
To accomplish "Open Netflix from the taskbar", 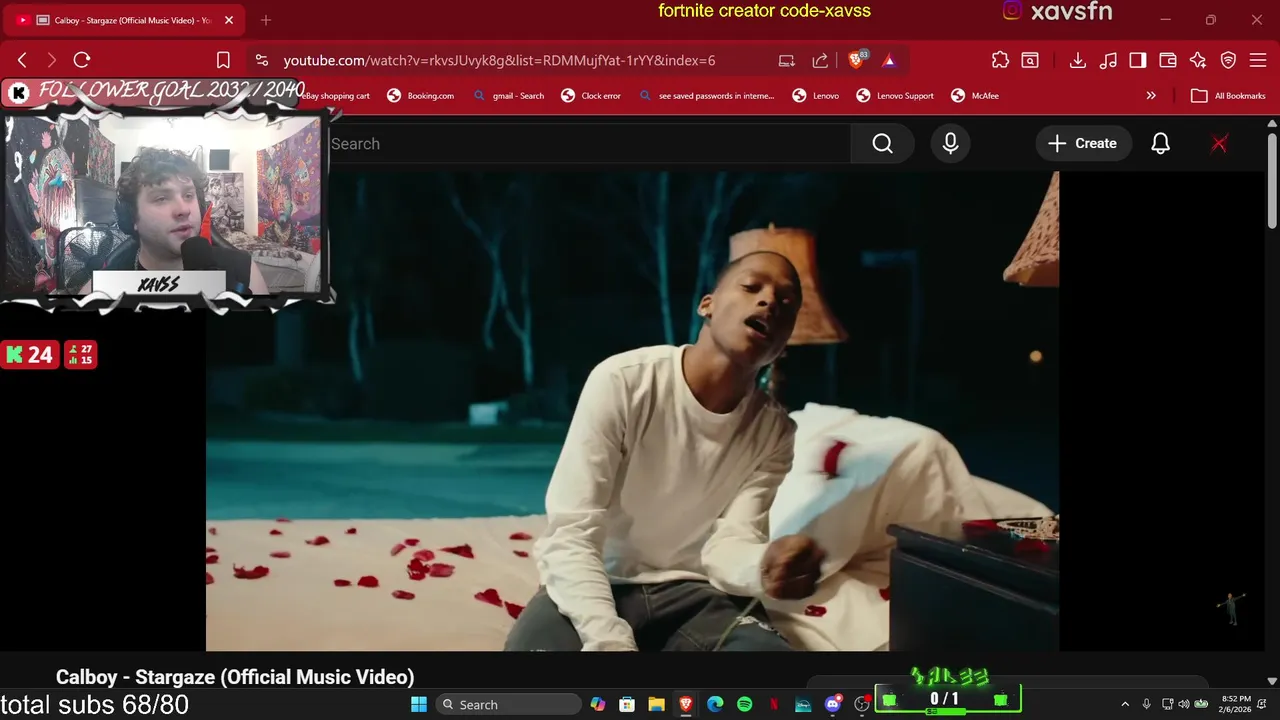I will (x=774, y=704).
